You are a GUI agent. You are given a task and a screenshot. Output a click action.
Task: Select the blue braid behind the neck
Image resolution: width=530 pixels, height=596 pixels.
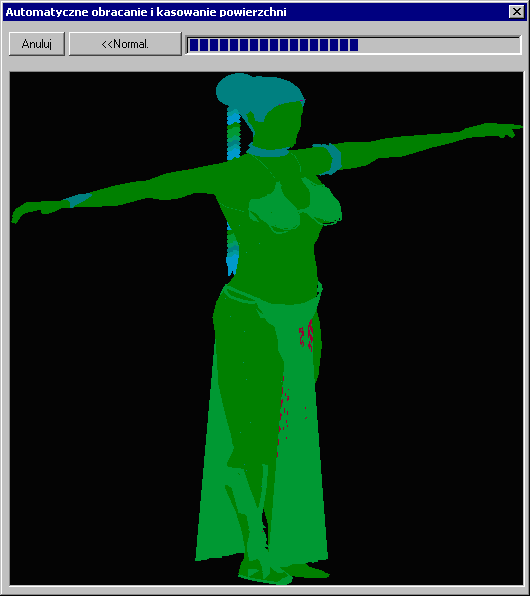(233, 133)
